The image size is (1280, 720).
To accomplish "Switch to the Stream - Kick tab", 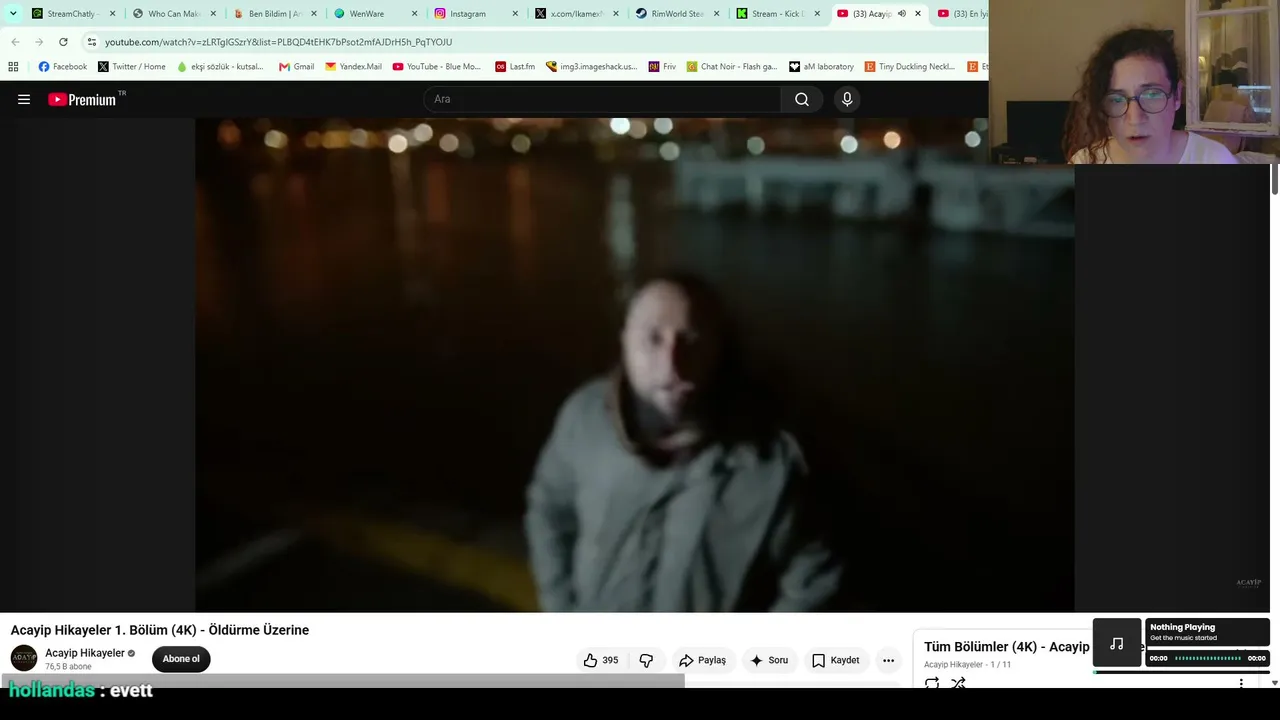I will (x=778, y=14).
